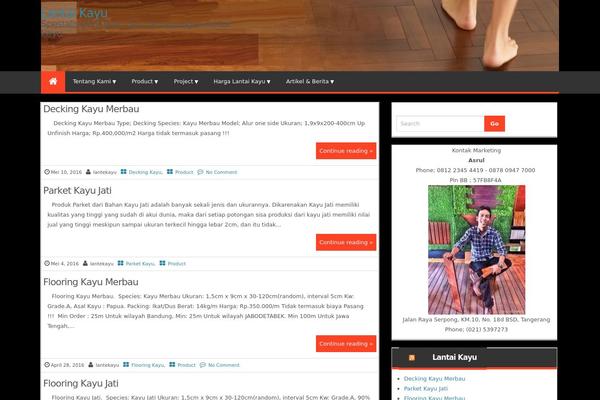Click the clock icon beside Mei 10, 2016
This screenshot has width=600, height=400.
tap(47, 172)
